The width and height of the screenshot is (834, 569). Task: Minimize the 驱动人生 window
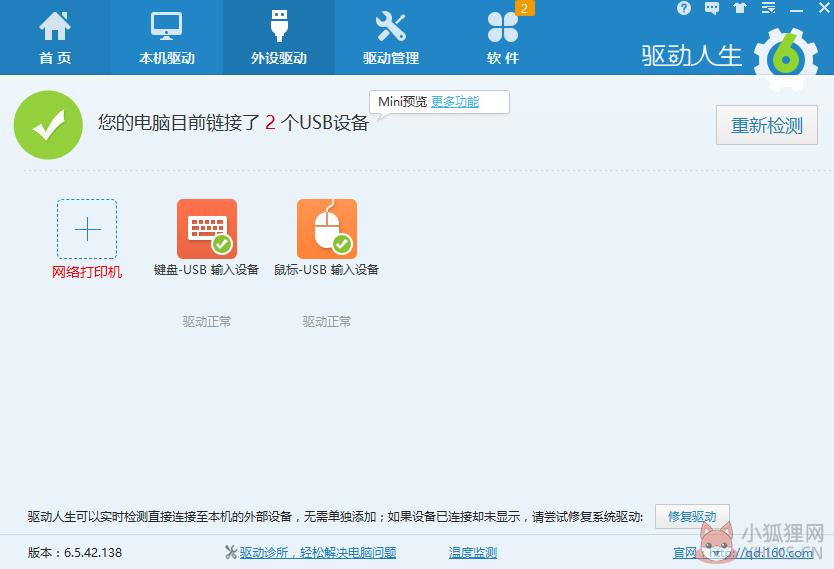point(796,10)
